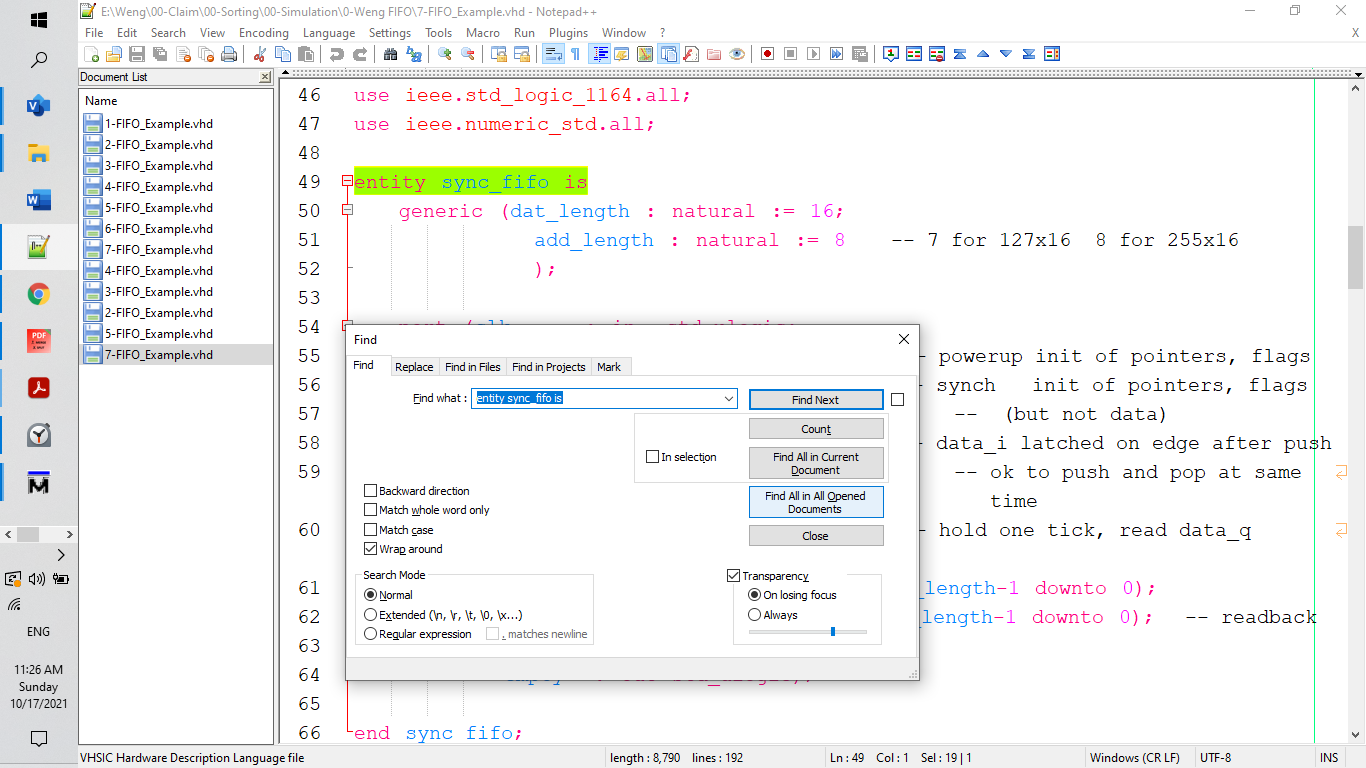Click the Windows Start button

pos(39,20)
